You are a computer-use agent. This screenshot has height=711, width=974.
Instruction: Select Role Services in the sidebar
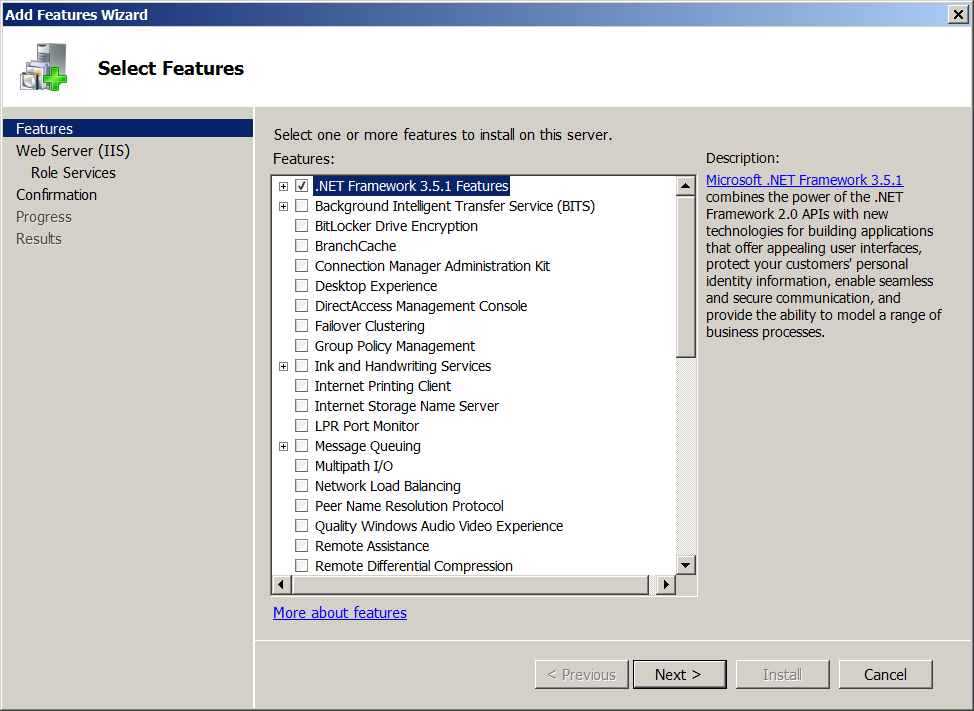73,173
